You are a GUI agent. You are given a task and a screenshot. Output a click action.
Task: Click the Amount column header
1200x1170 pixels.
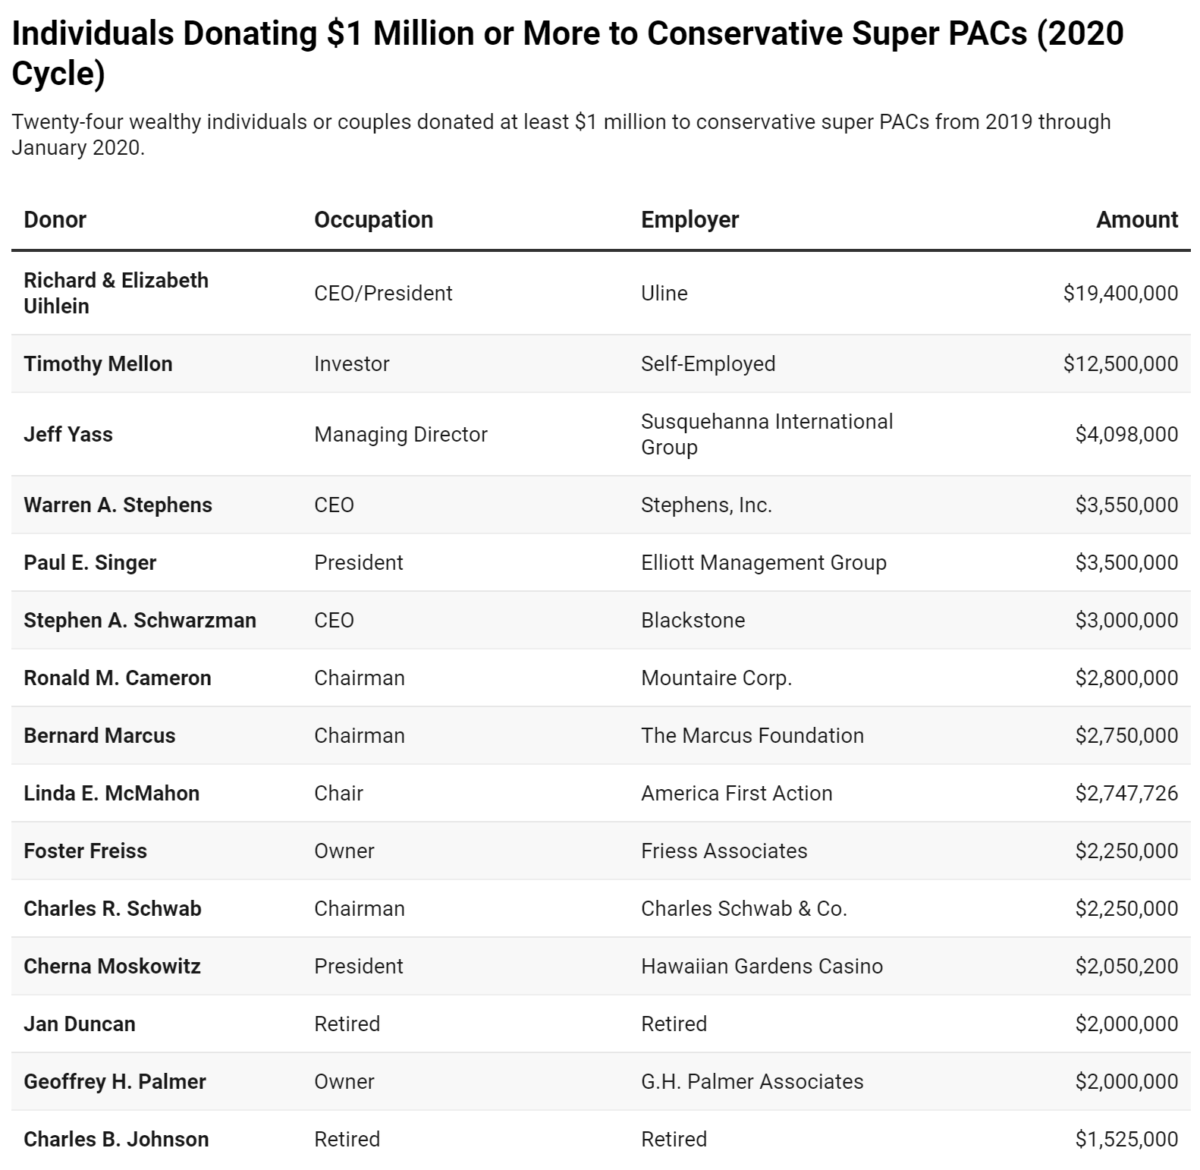coord(1136,220)
